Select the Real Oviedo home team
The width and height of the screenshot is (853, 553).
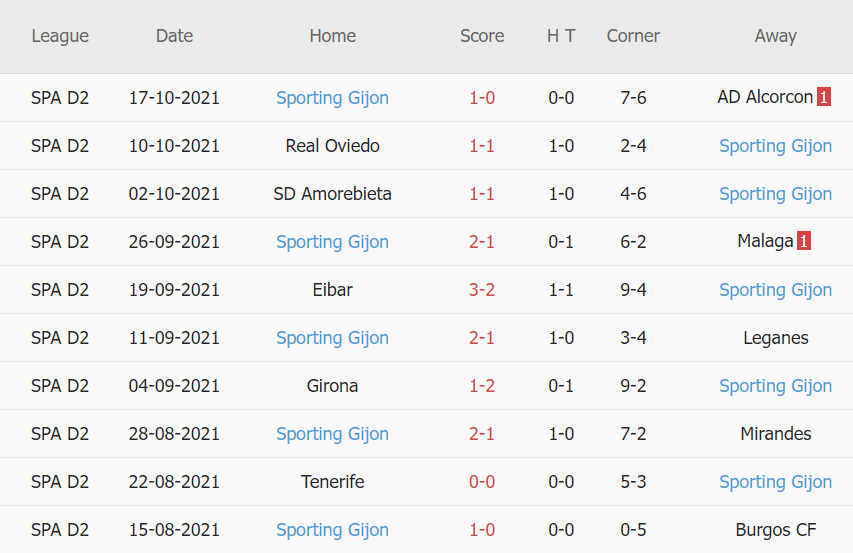coord(332,146)
